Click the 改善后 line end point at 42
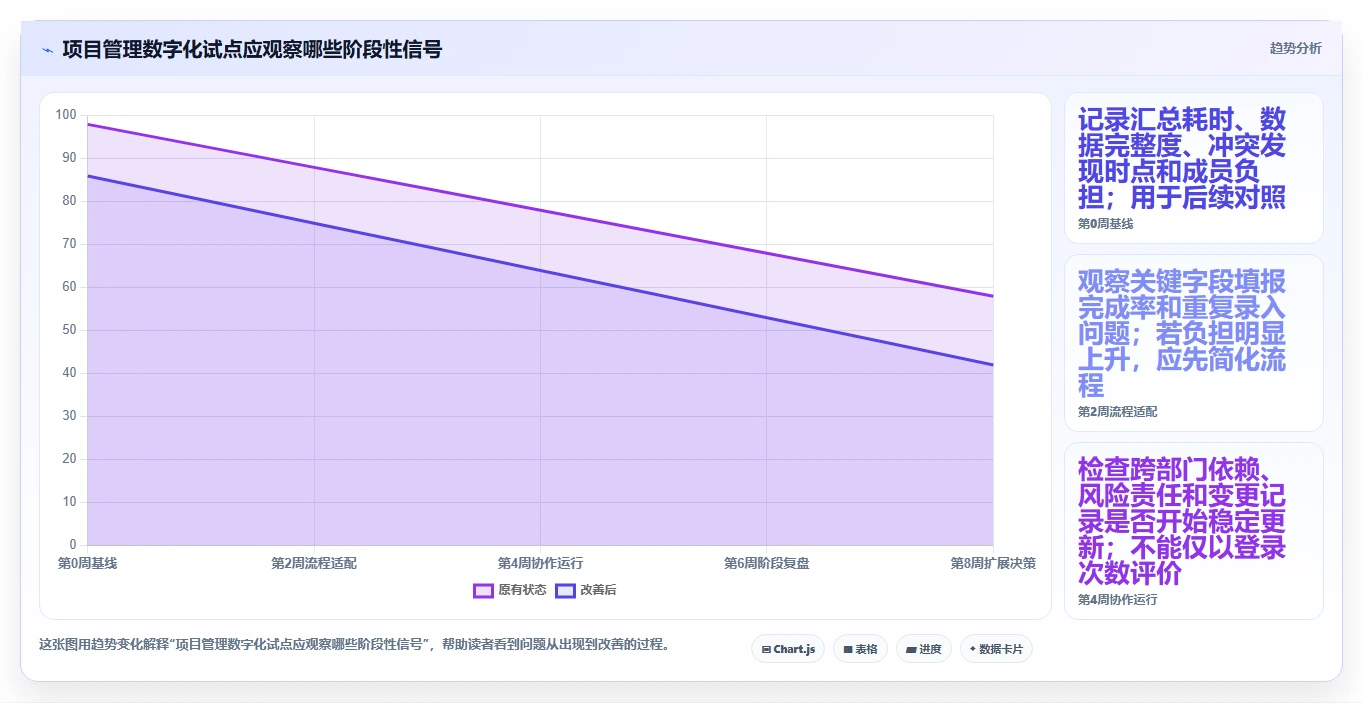1363x703 pixels. click(993, 365)
